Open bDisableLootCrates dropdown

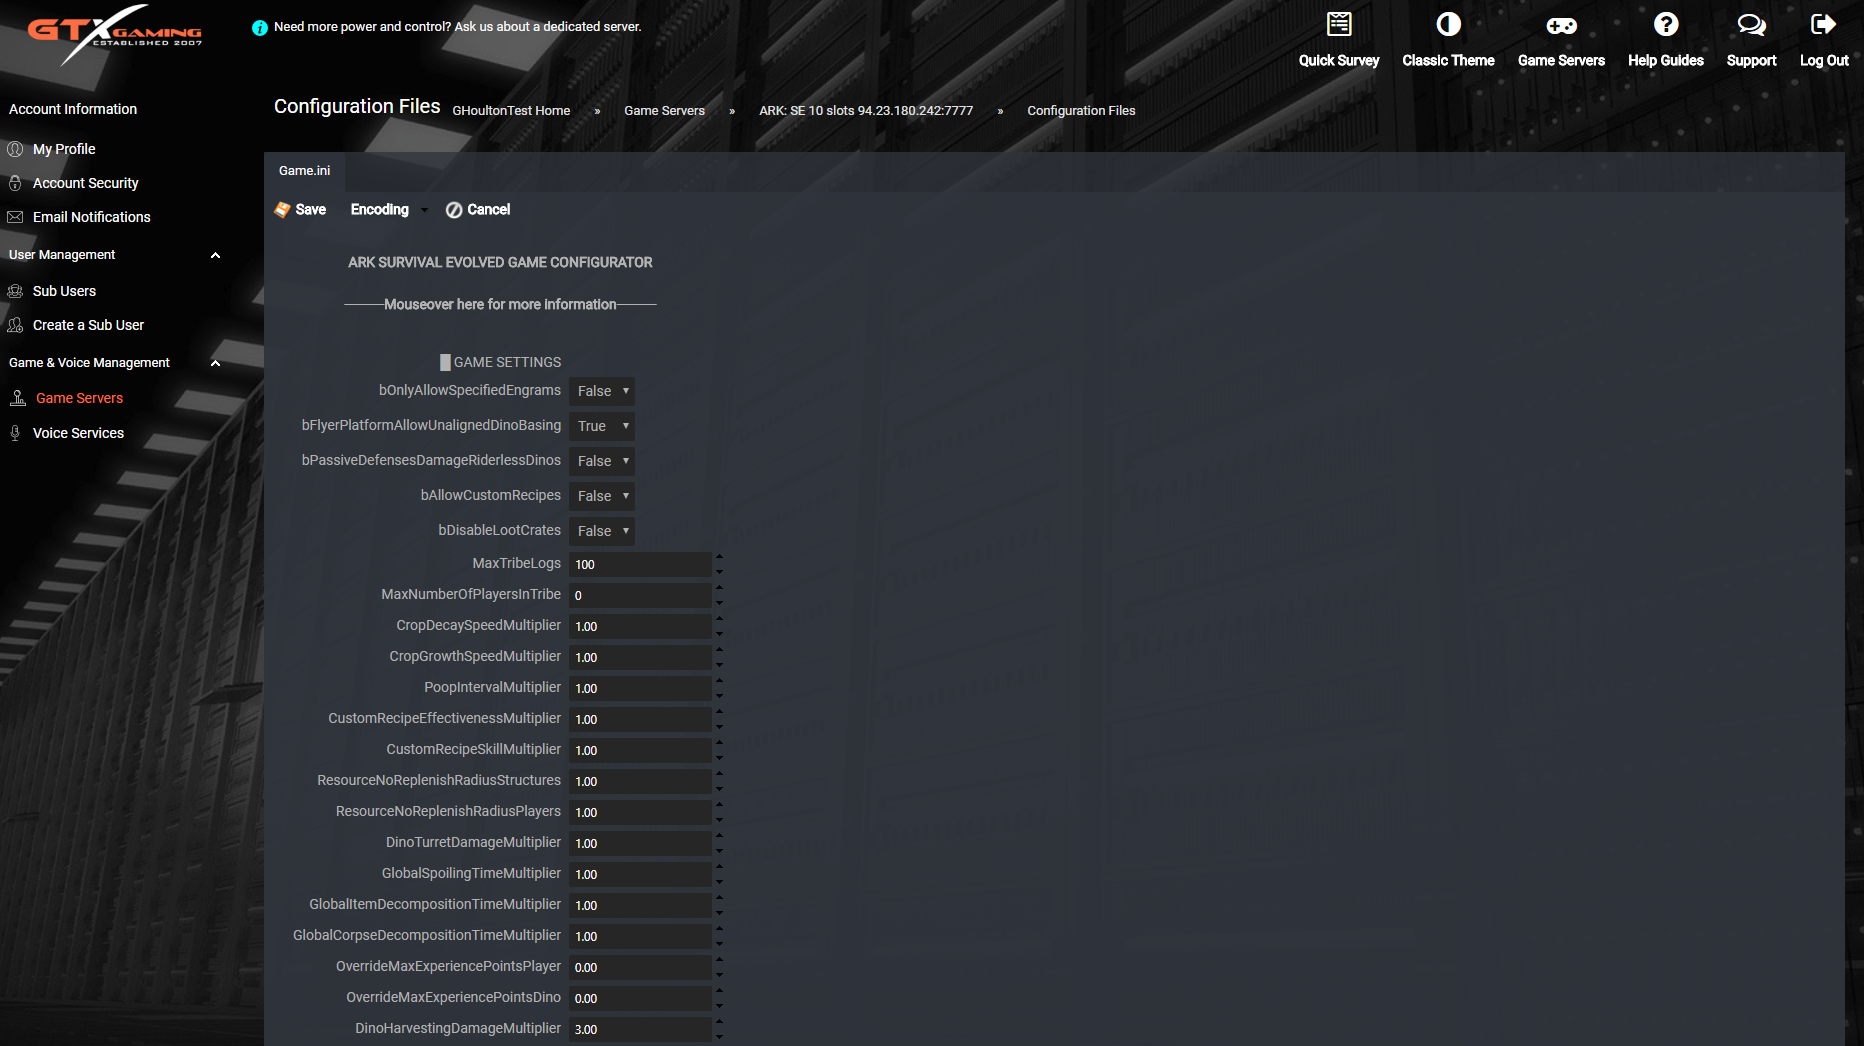[x=602, y=531]
